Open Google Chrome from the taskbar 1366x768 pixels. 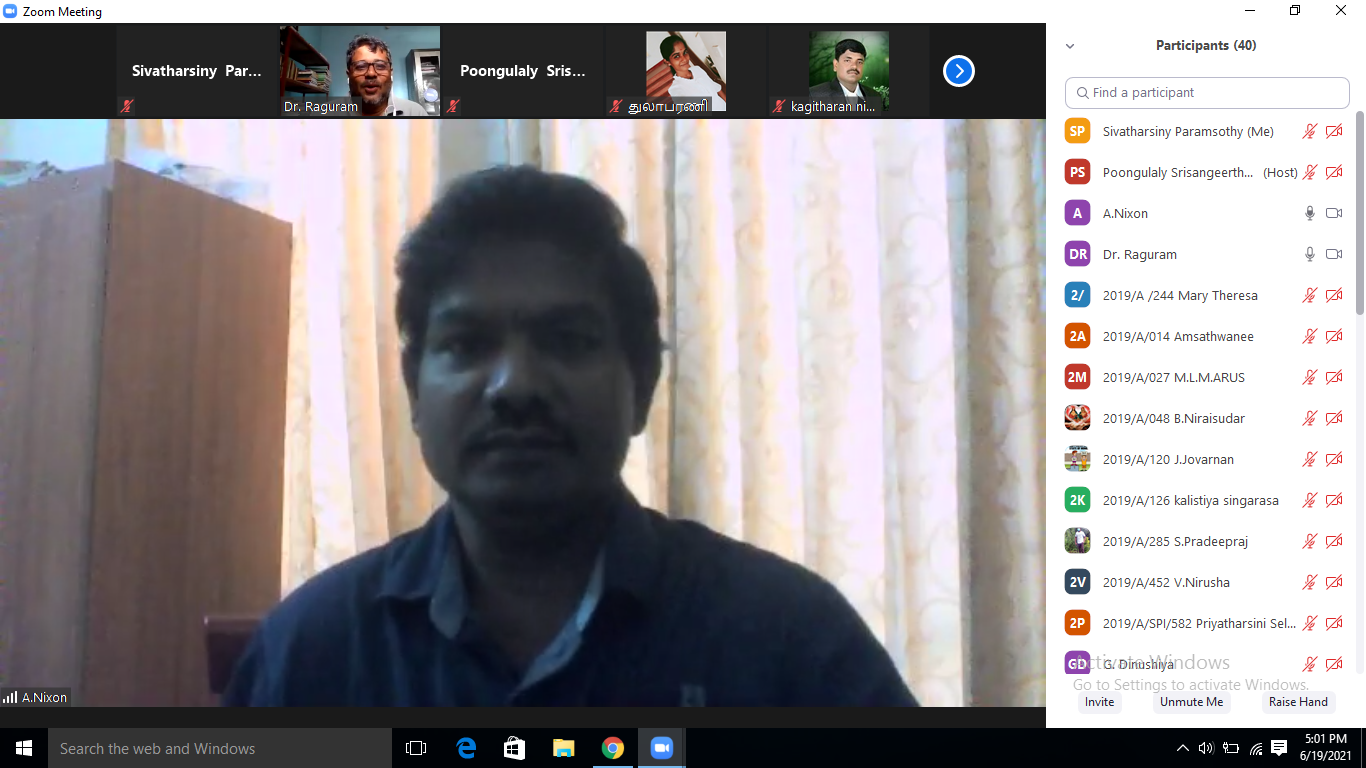[x=613, y=748]
